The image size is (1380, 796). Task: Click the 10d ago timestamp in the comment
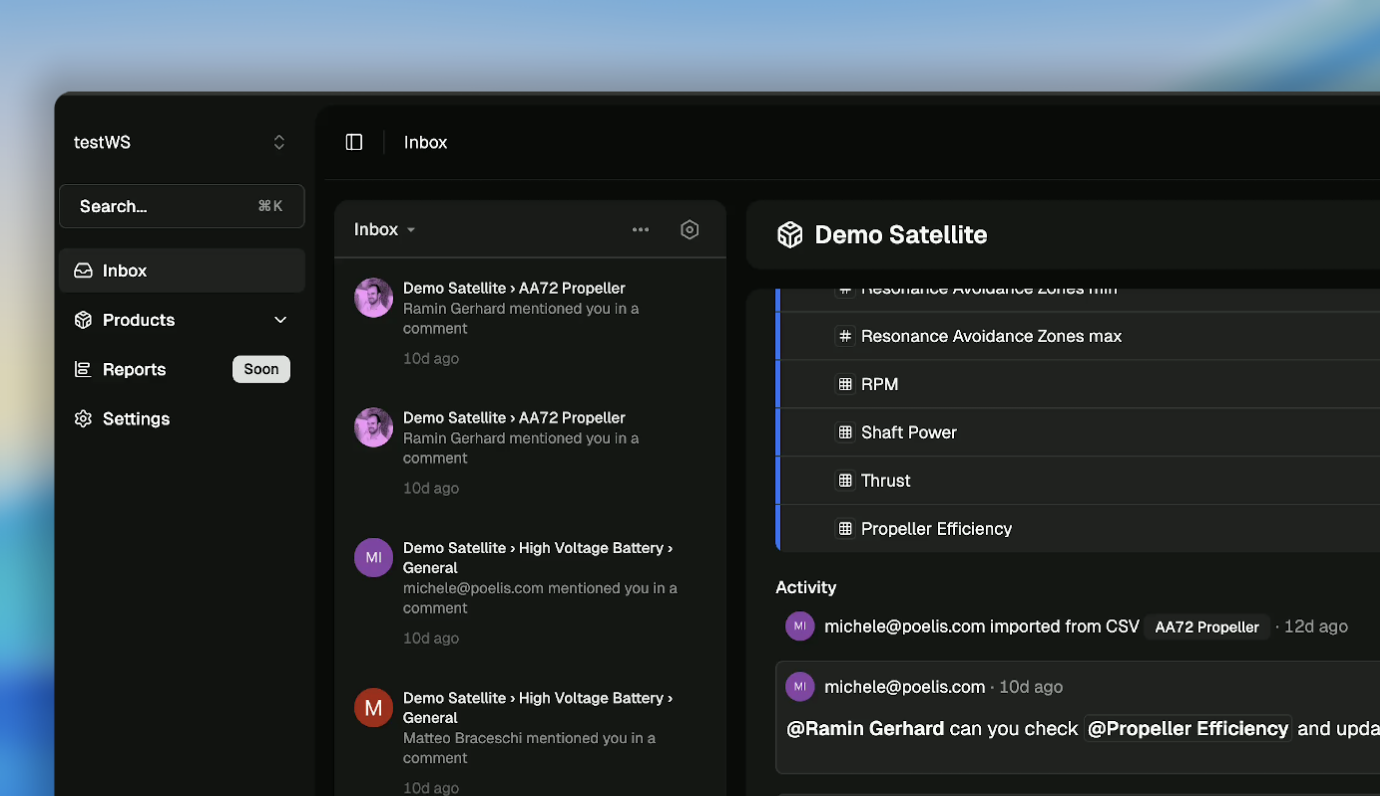1031,687
